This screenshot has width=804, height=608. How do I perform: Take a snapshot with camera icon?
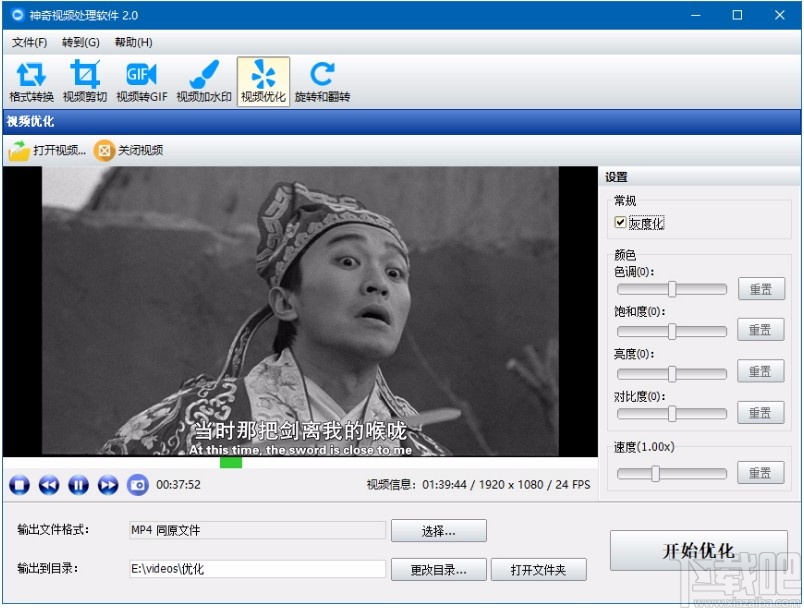point(137,484)
